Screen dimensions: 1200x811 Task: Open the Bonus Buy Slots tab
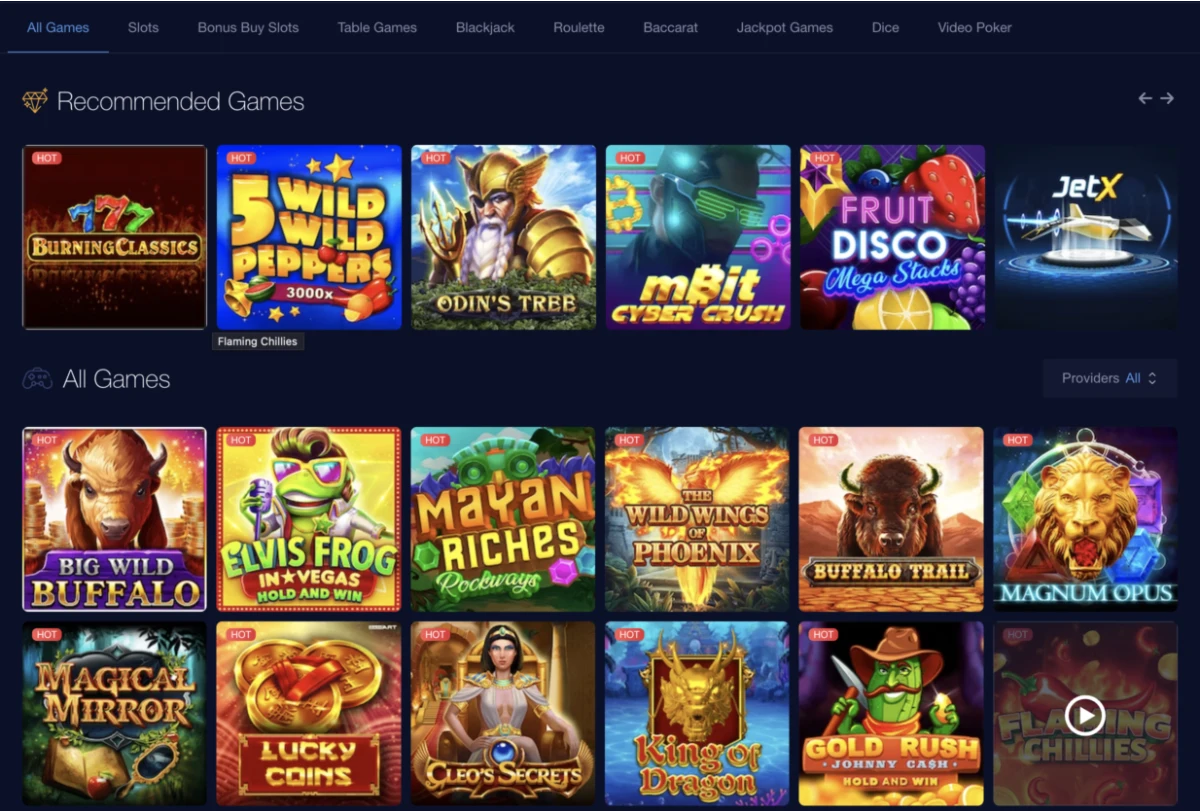coord(248,27)
